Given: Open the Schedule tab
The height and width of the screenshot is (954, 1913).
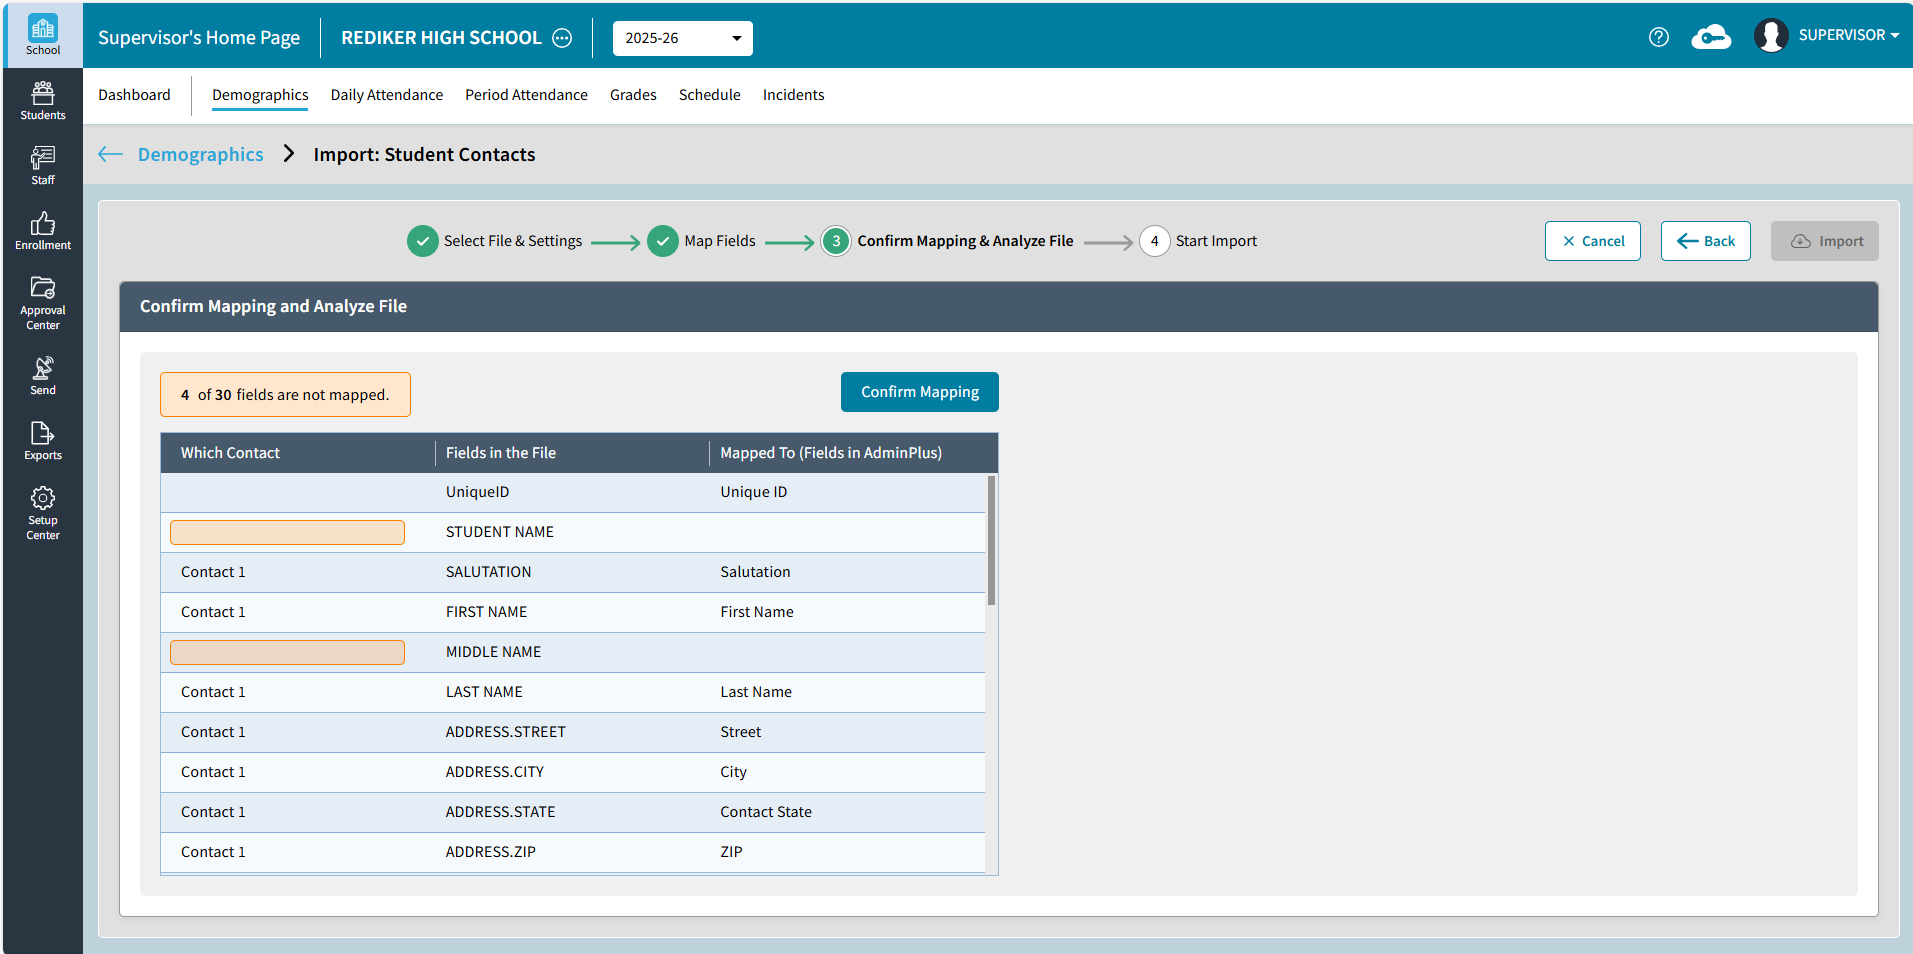Looking at the screenshot, I should 710,95.
